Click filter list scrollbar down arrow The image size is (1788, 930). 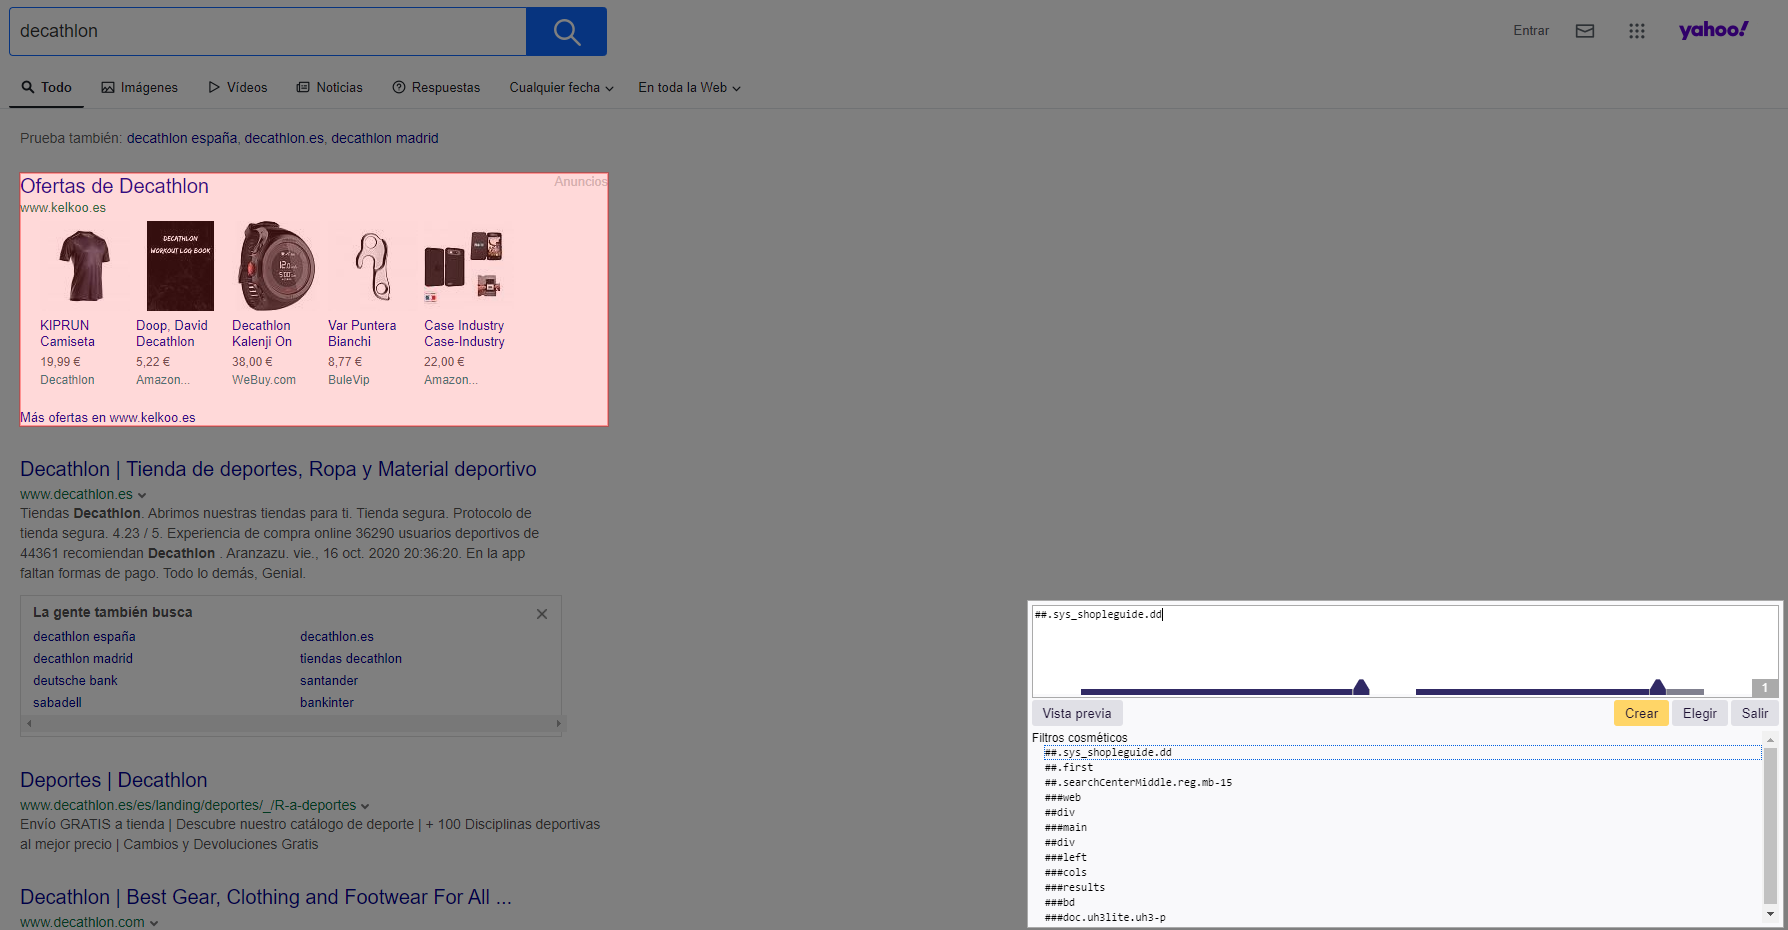(1770, 914)
